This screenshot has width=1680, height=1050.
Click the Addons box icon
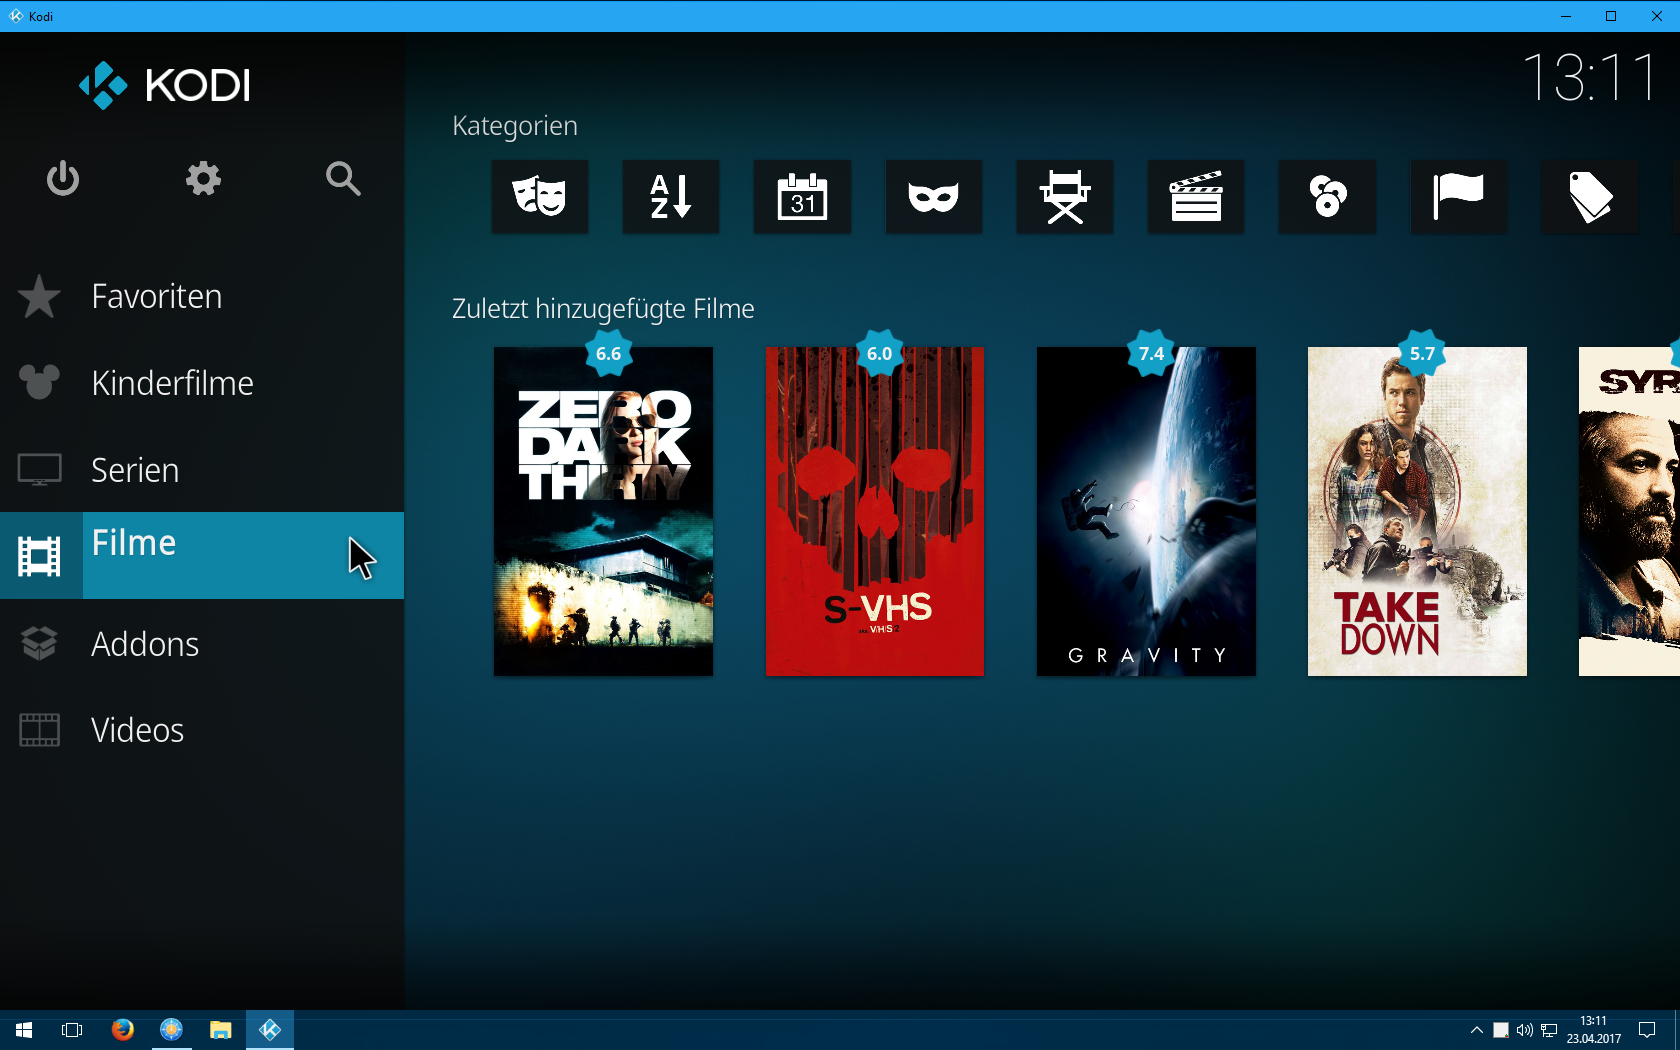(x=39, y=643)
